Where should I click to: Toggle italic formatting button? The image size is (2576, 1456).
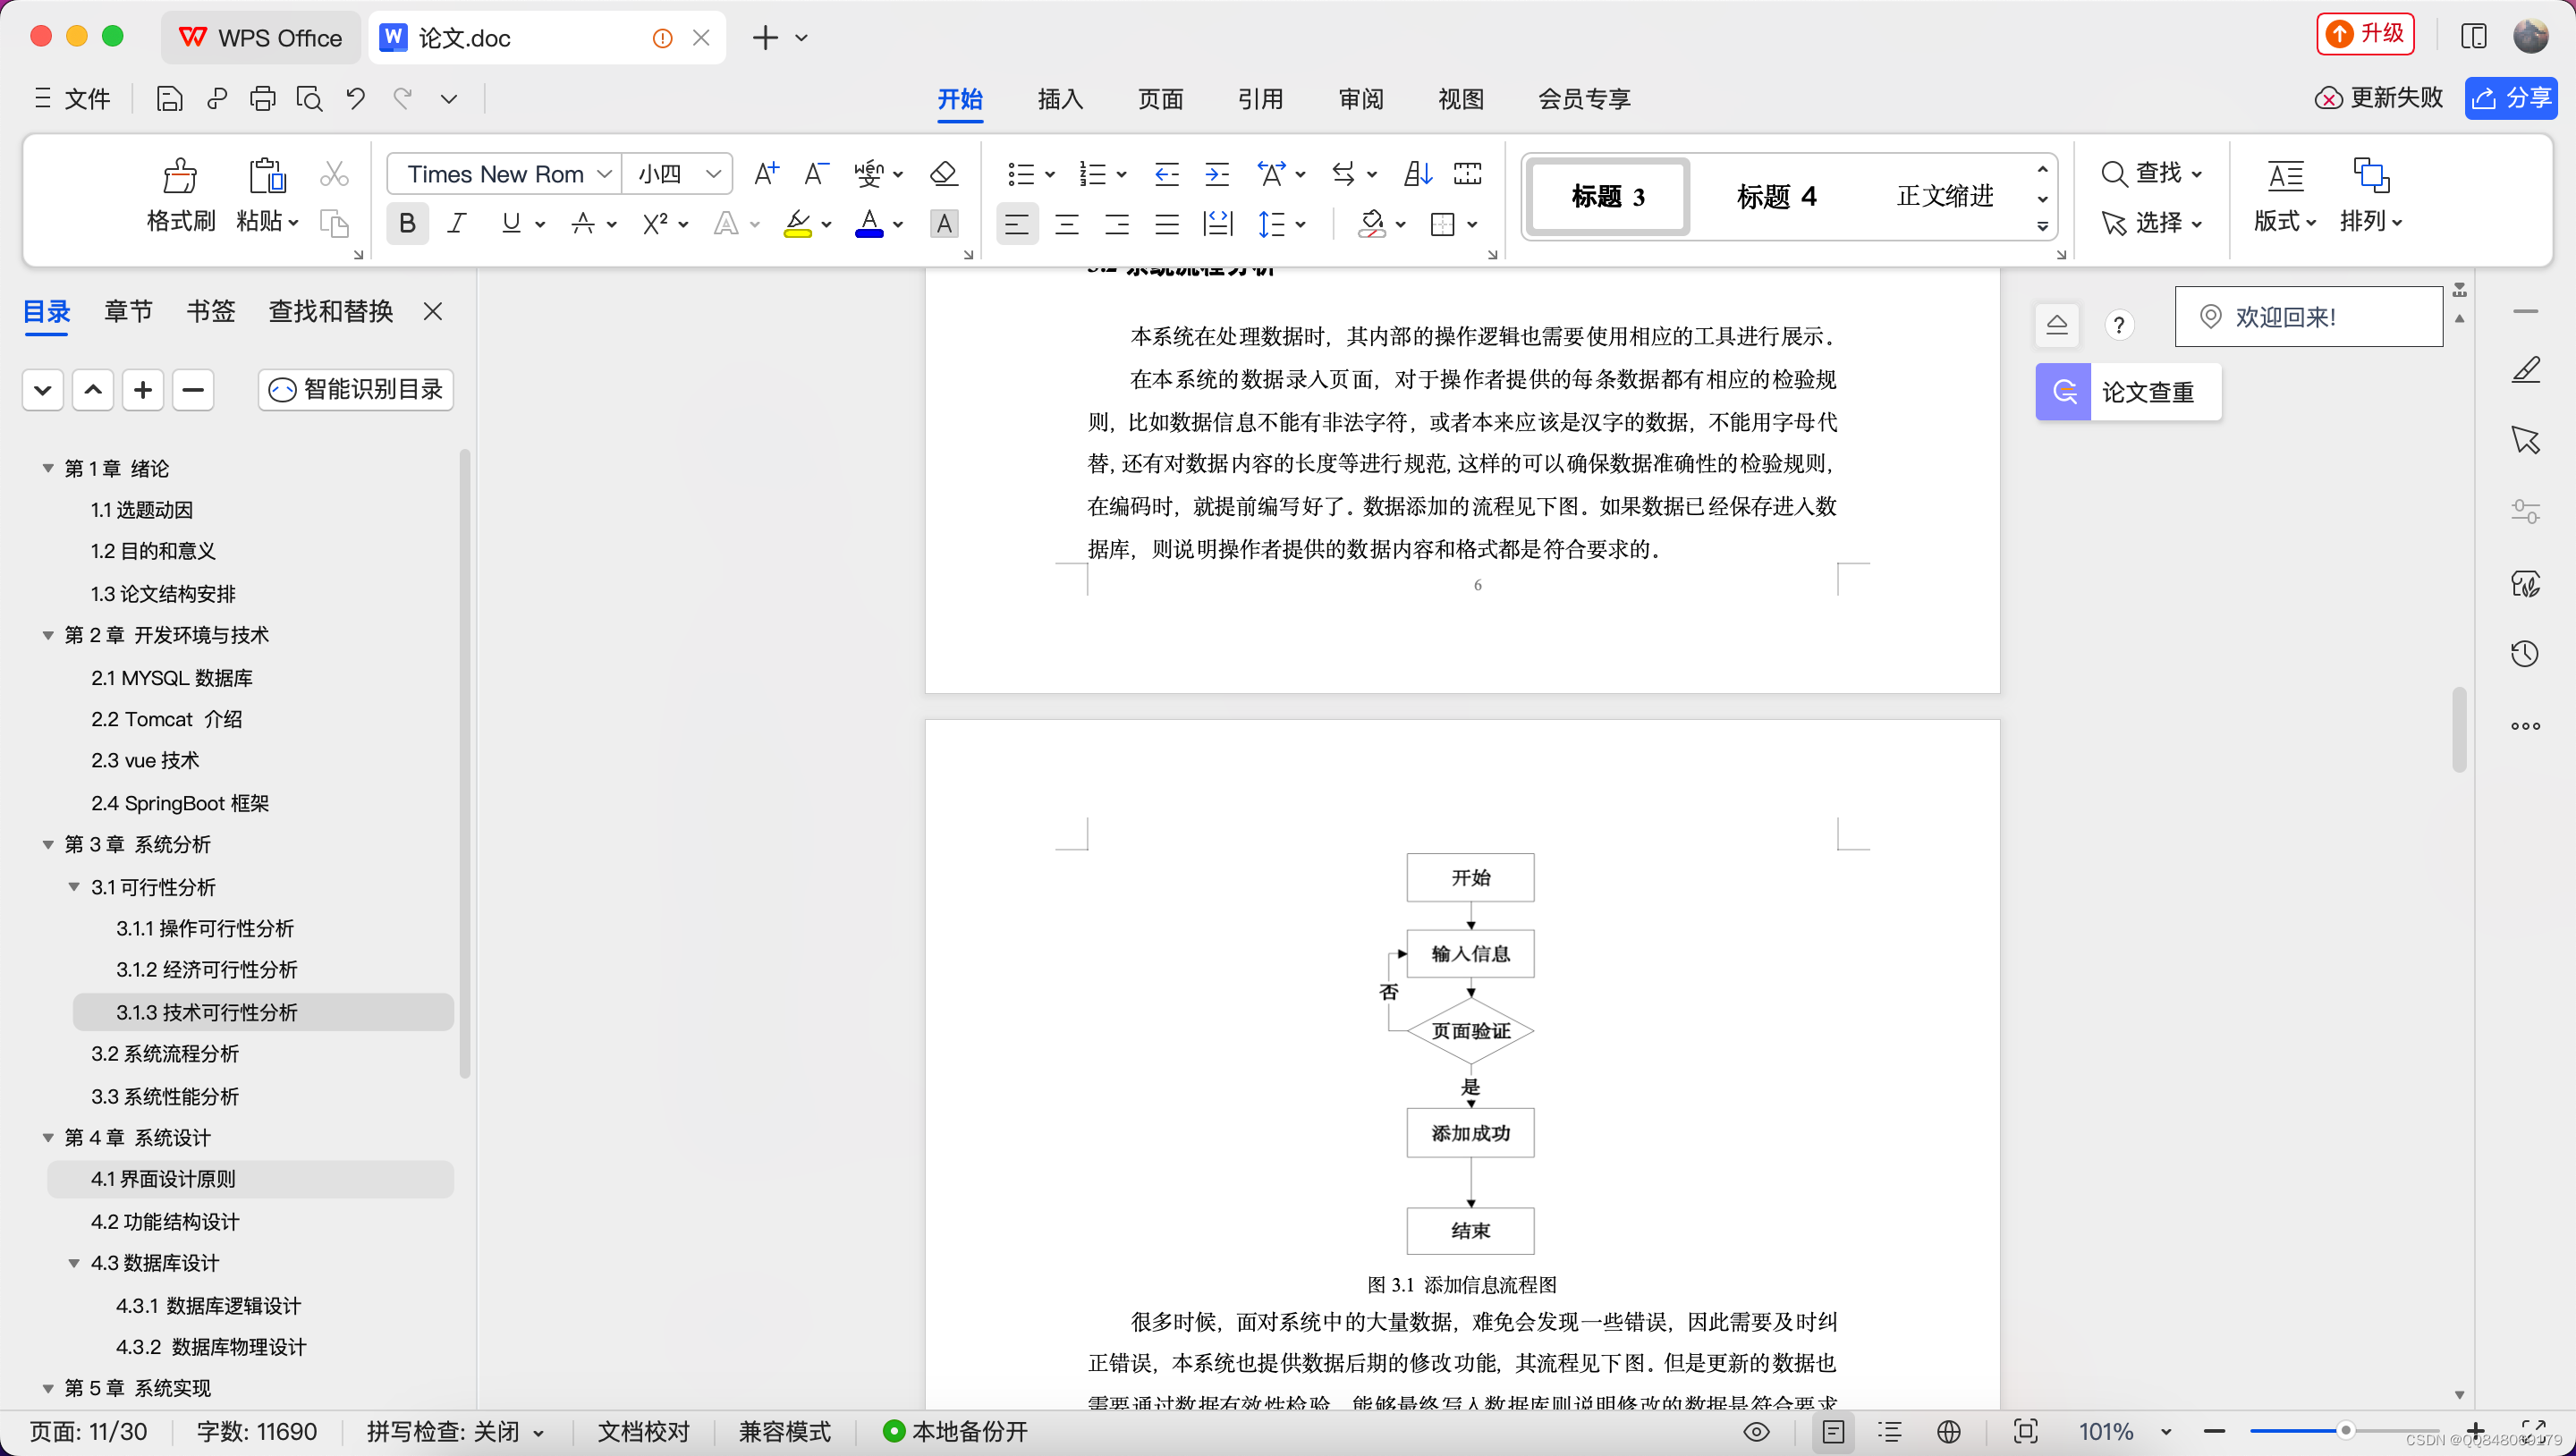coord(457,224)
